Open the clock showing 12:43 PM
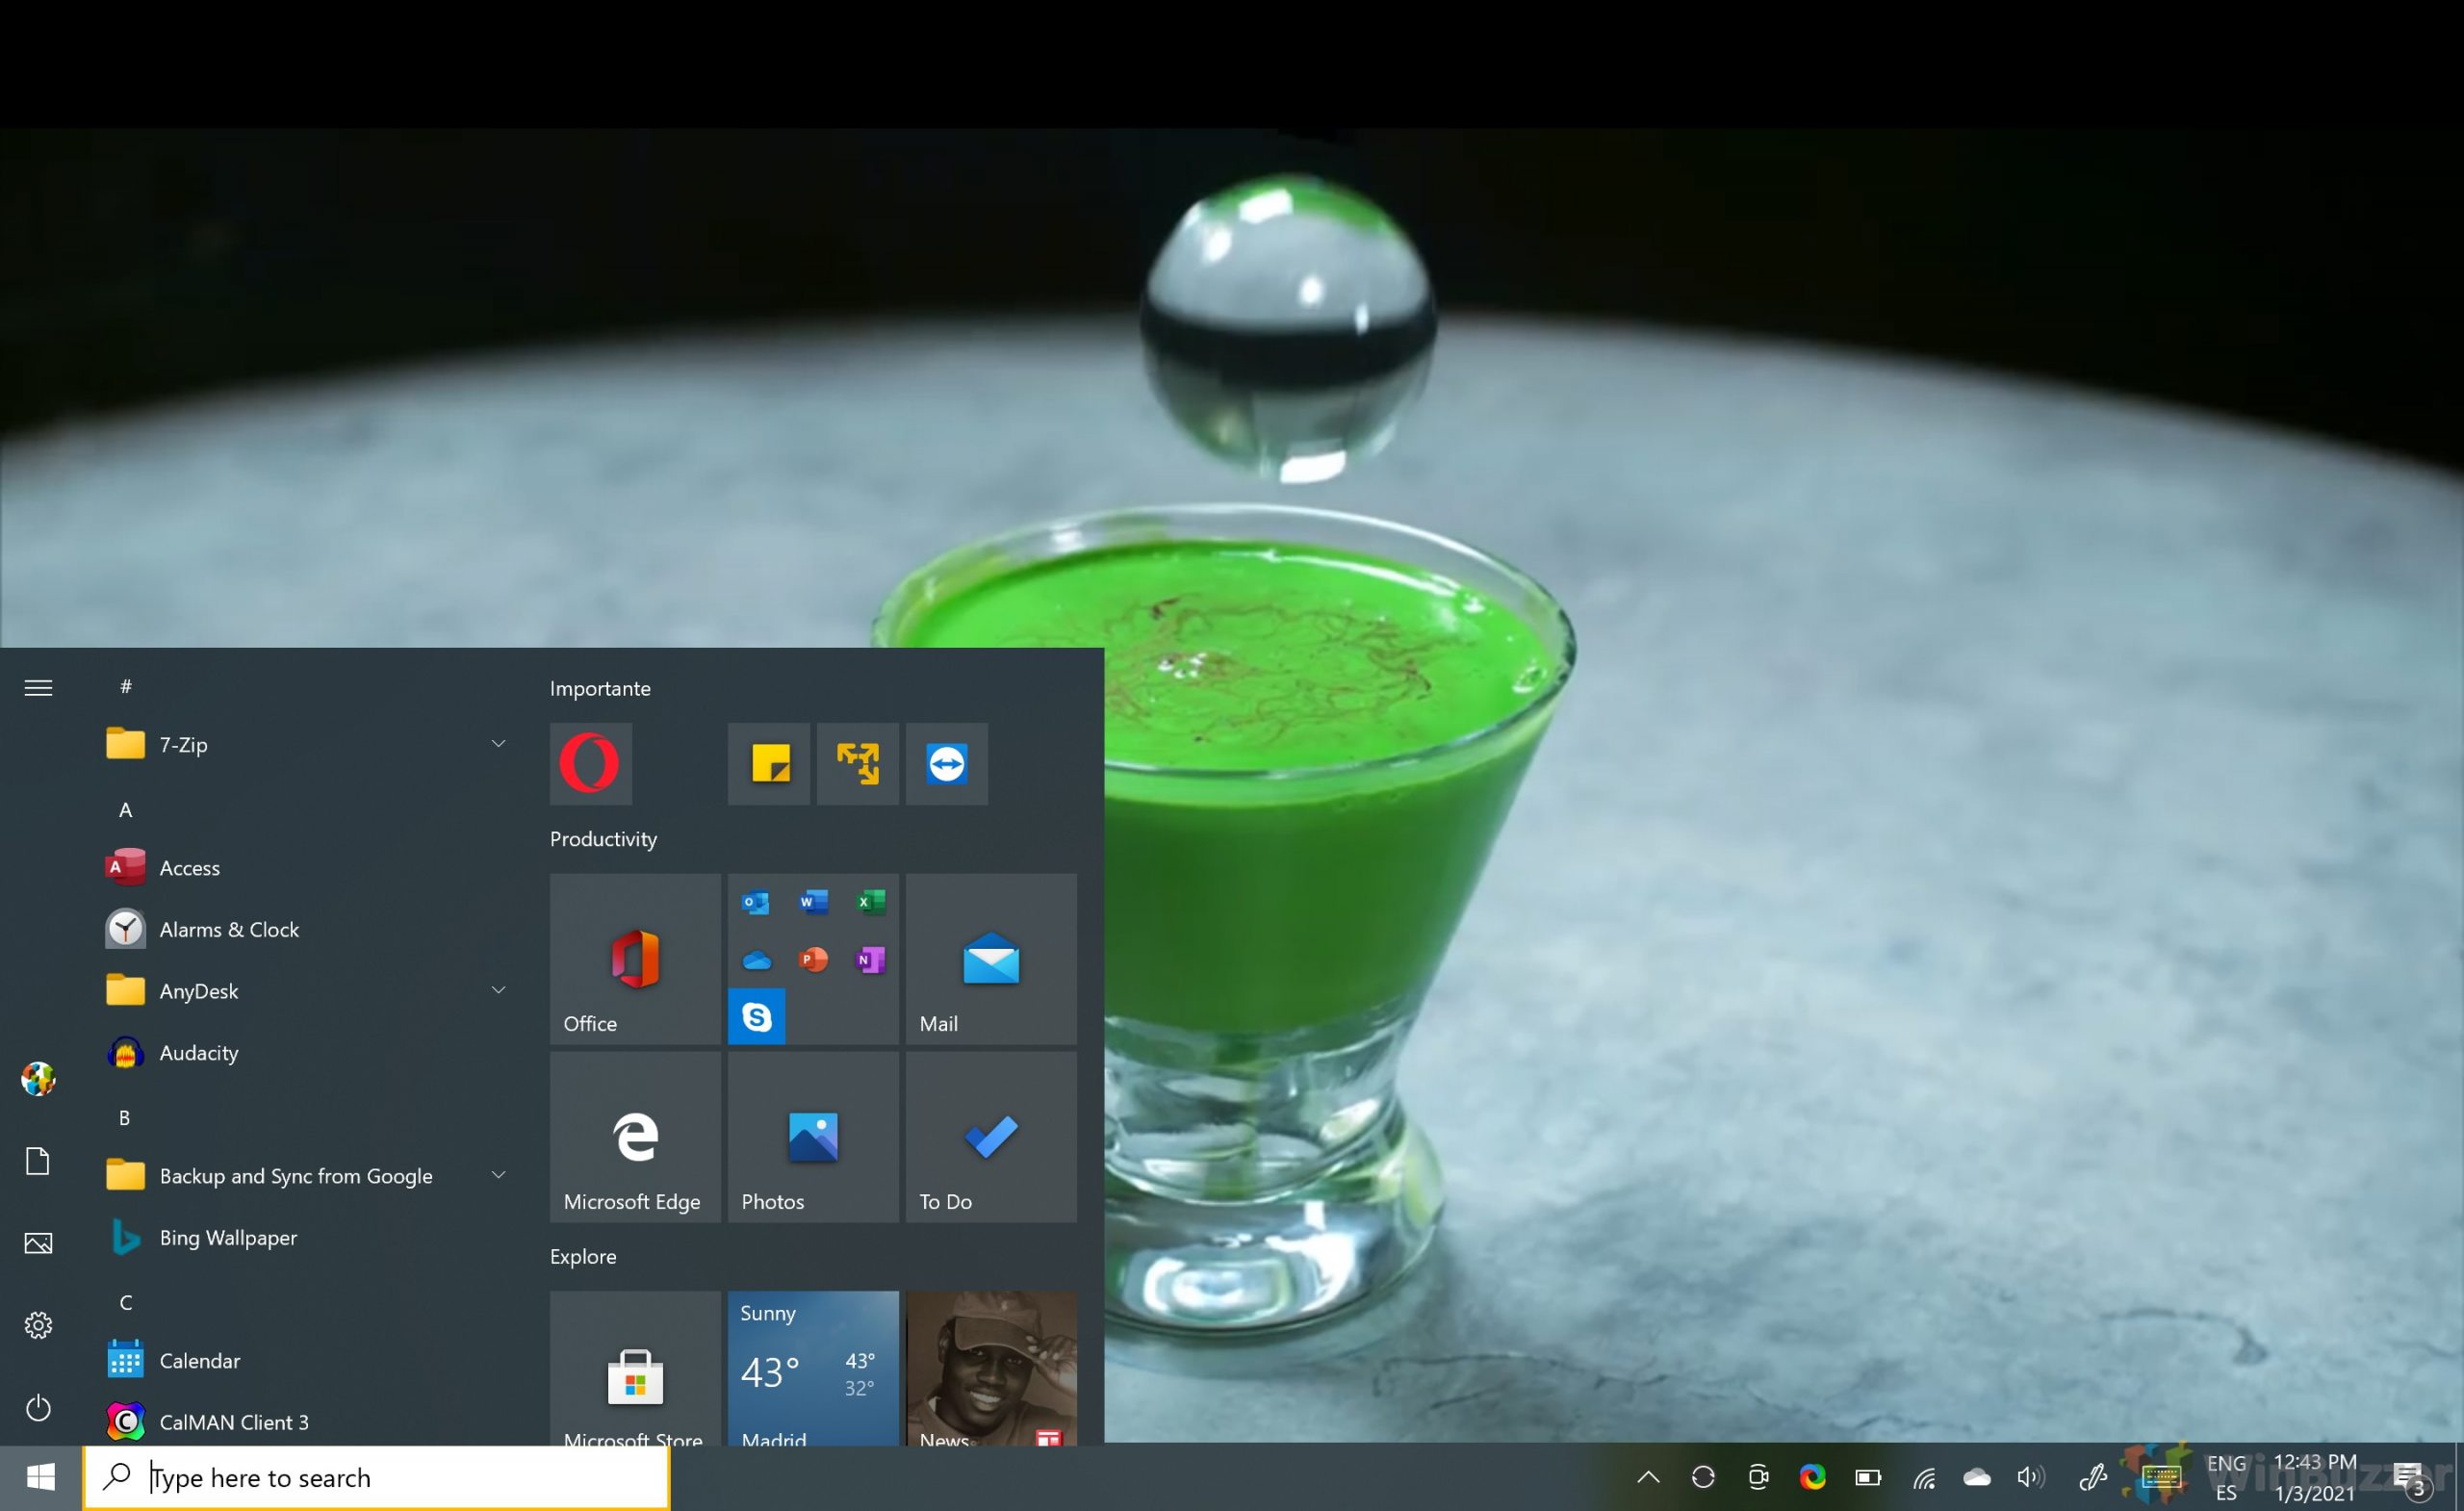Screen dimensions: 2464x1511 2315,1477
